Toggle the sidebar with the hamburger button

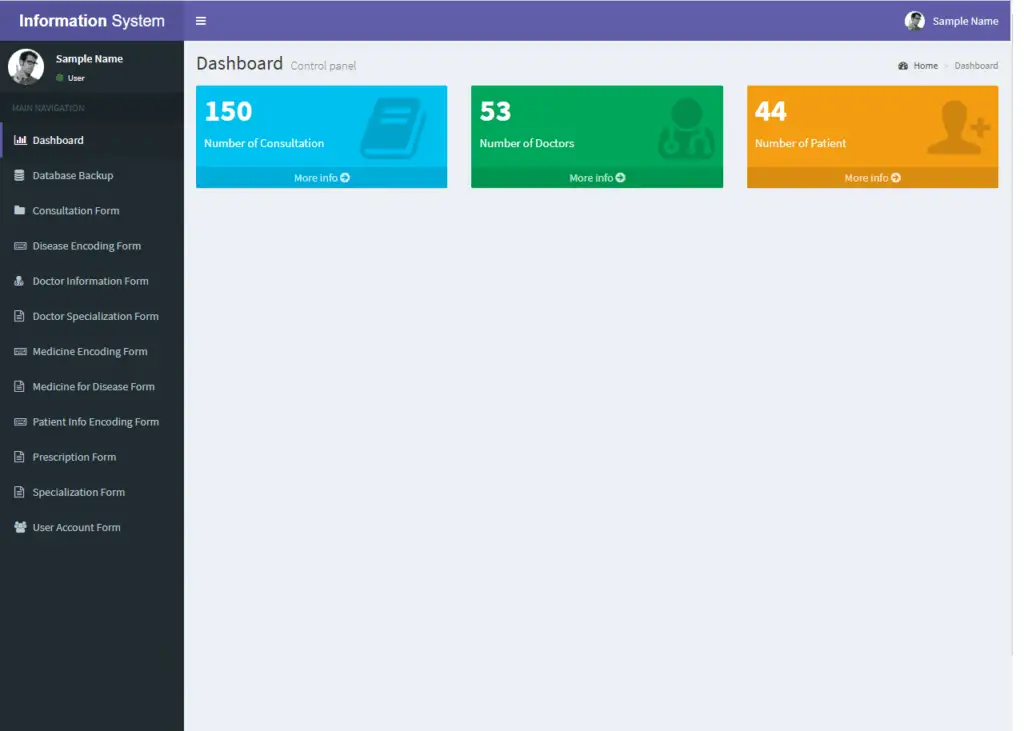(201, 20)
